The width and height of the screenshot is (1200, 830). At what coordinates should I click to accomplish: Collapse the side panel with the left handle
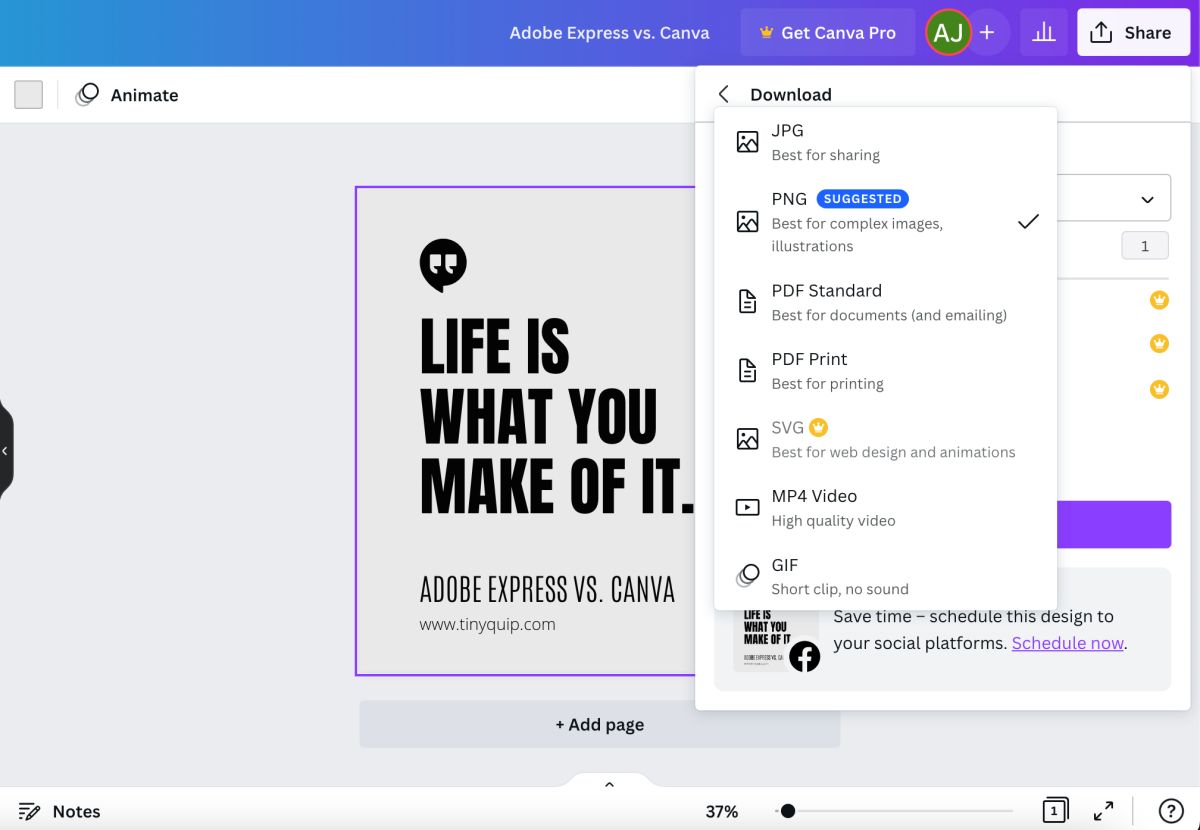coord(6,451)
